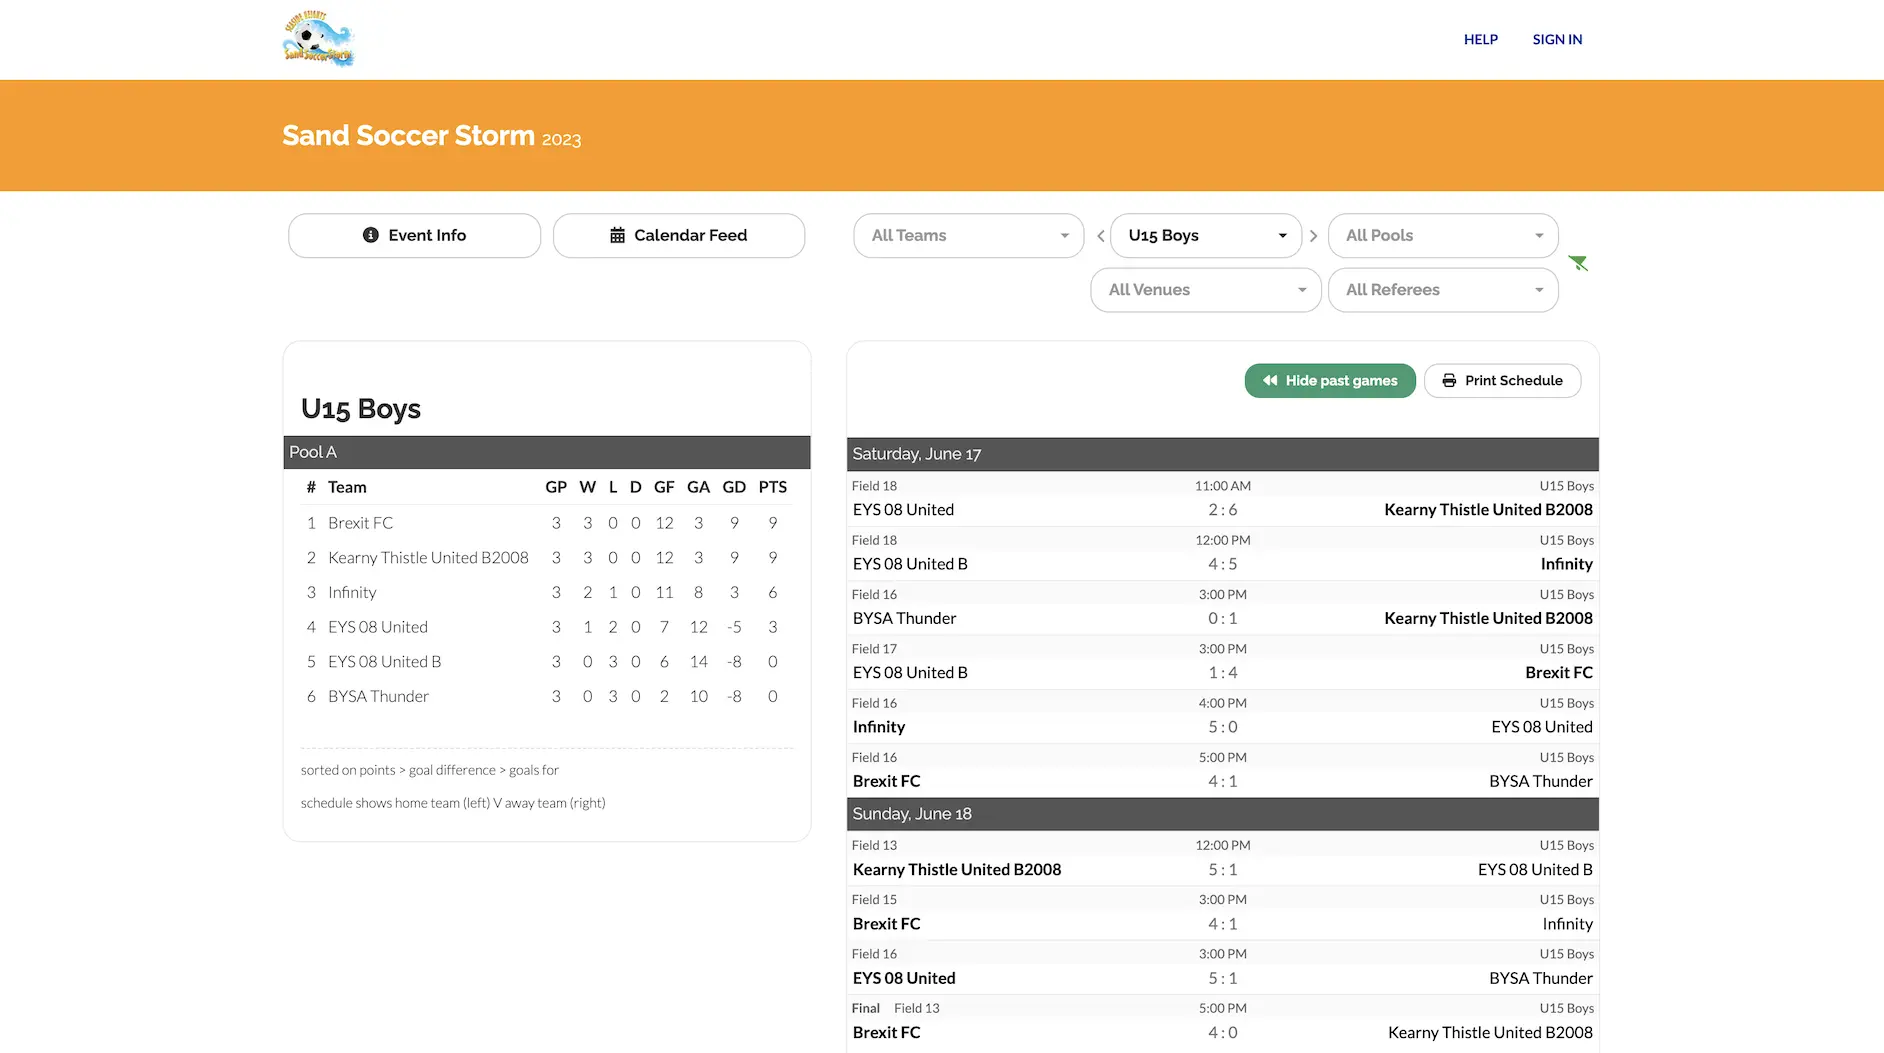Go to previous division with left chevron
This screenshot has height=1053, width=1884.
click(x=1100, y=235)
